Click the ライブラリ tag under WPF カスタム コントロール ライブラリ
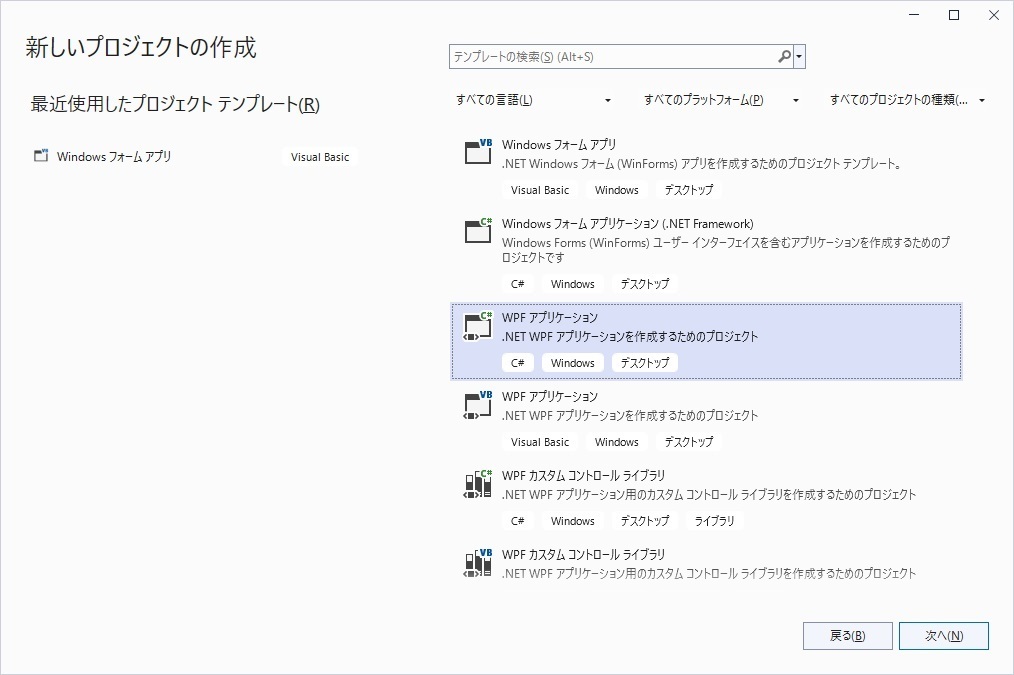1014x675 pixels. coord(713,520)
